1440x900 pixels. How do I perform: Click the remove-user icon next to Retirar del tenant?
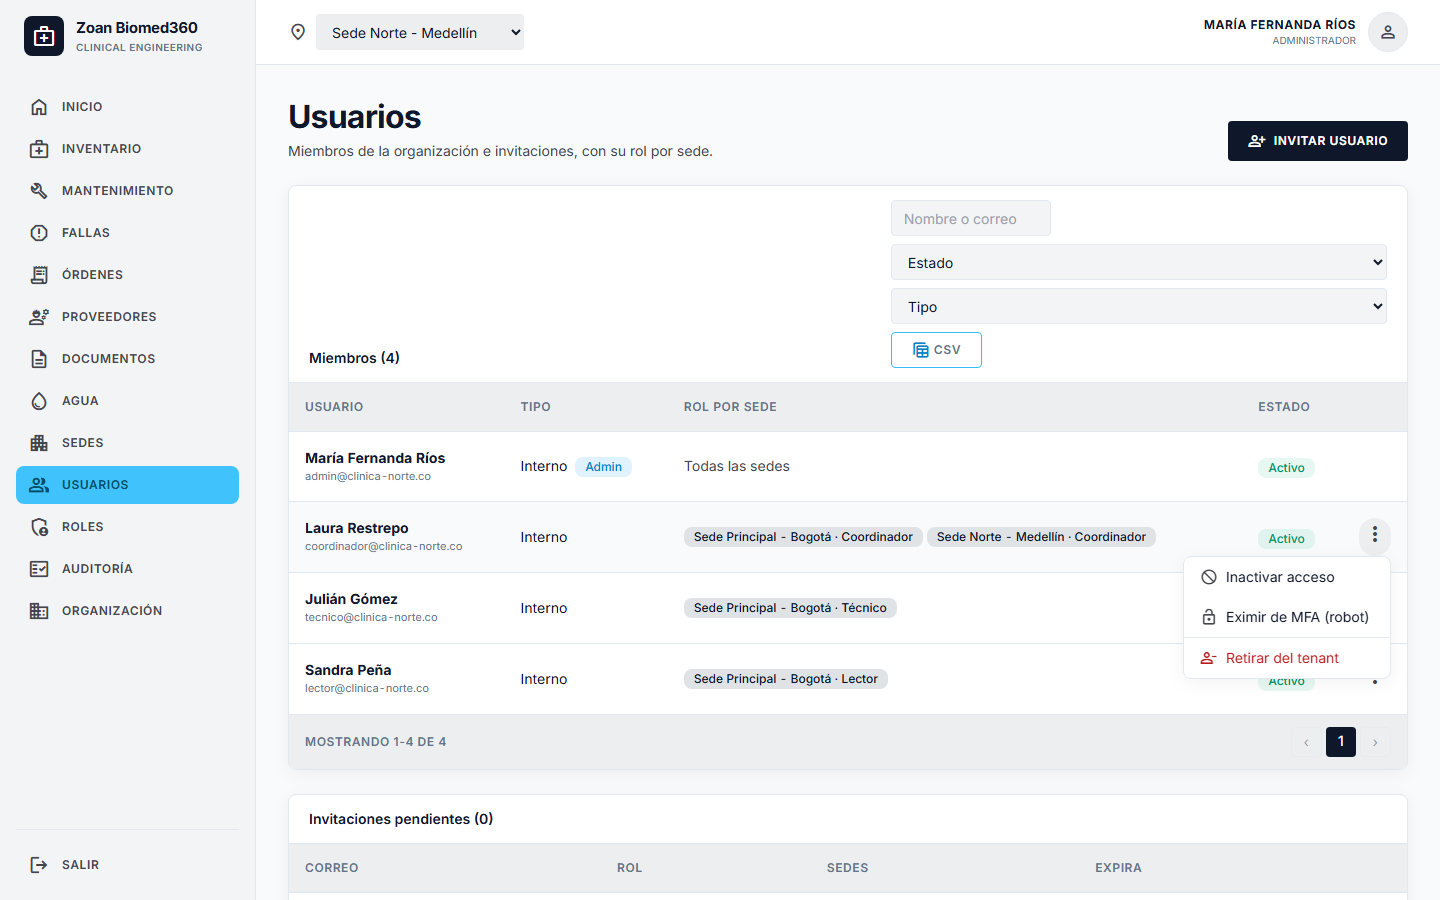(x=1209, y=658)
